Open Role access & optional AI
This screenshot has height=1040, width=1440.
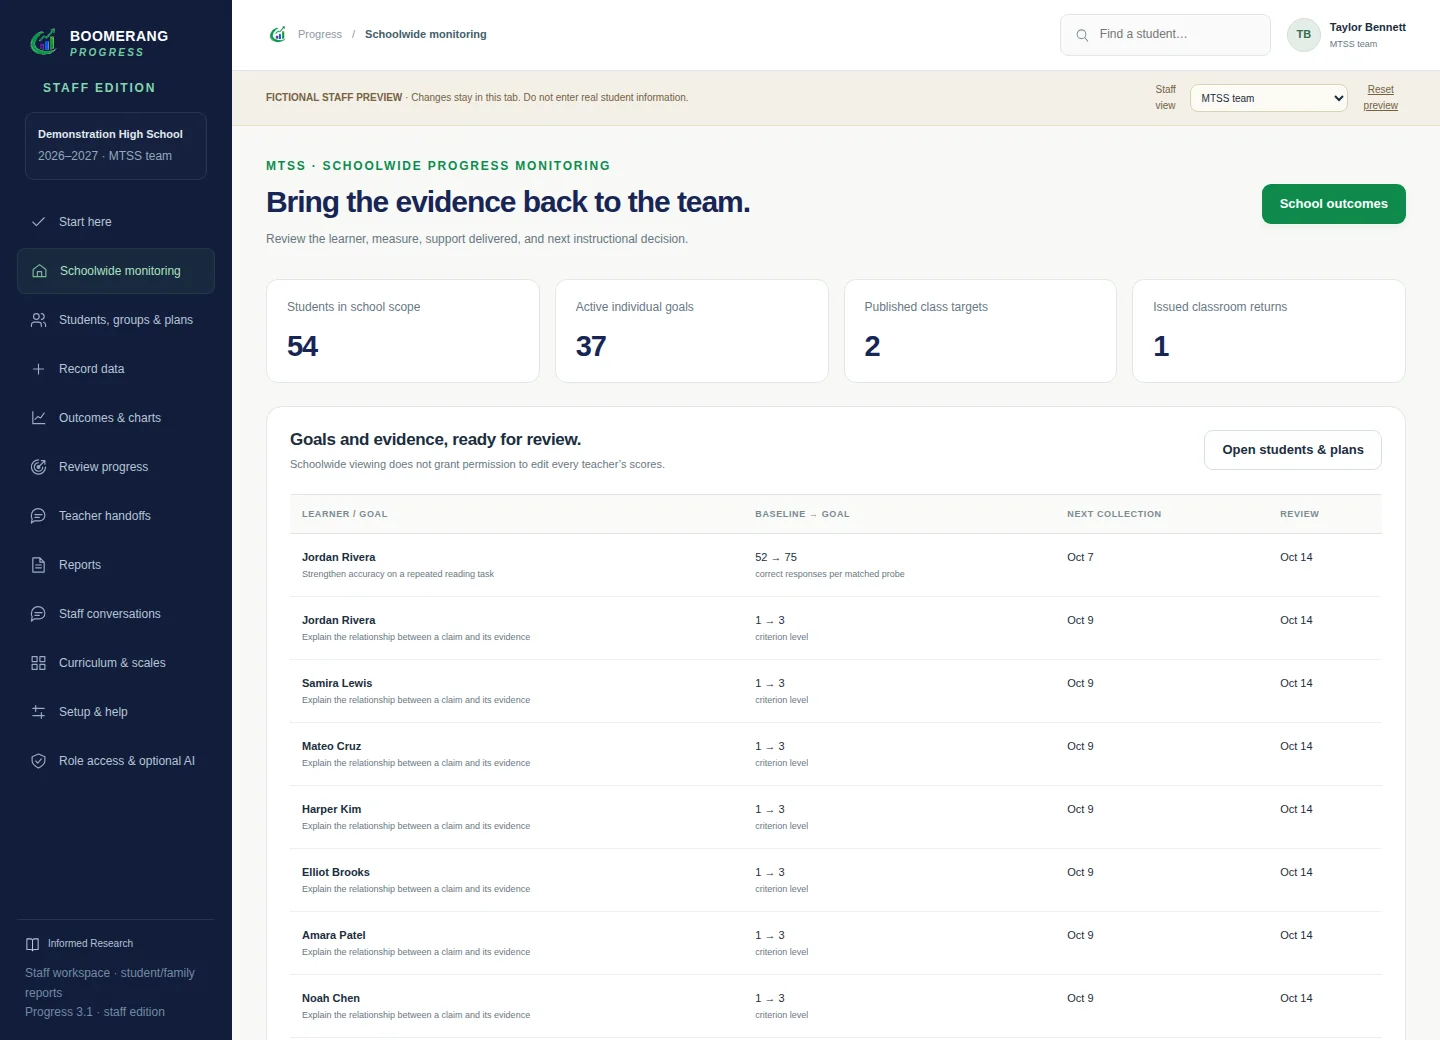click(116, 761)
